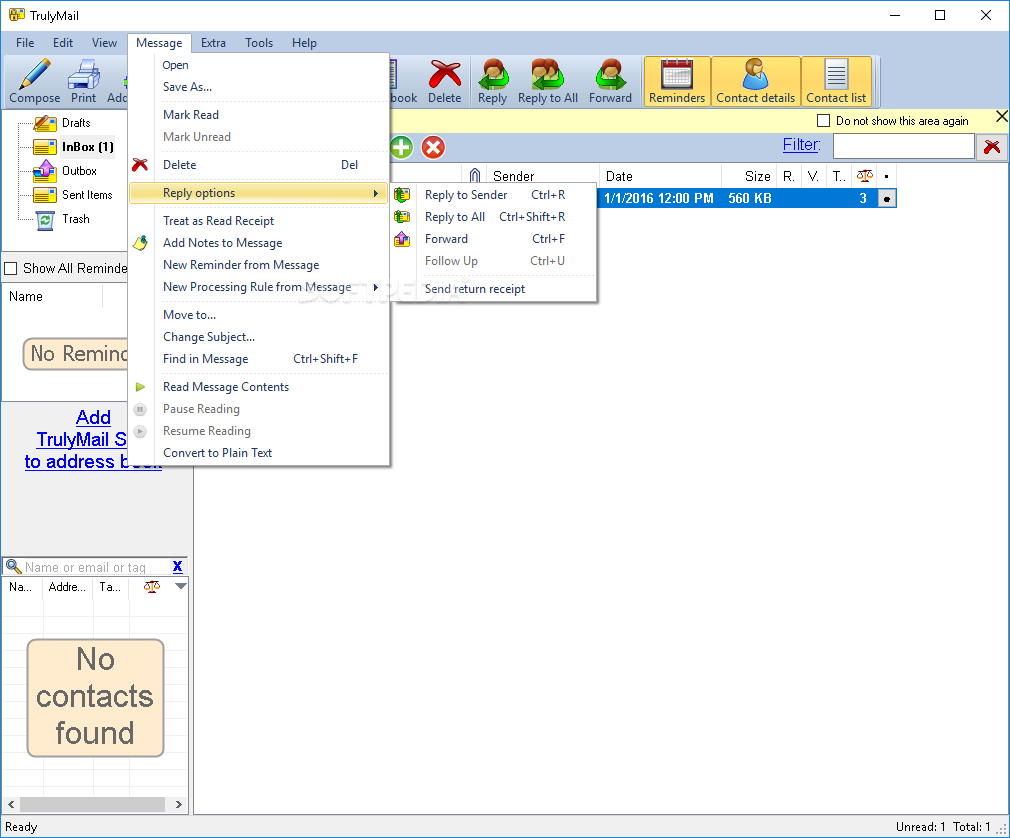
Task: Choose Change Subject... menu entry
Action: coord(259,337)
